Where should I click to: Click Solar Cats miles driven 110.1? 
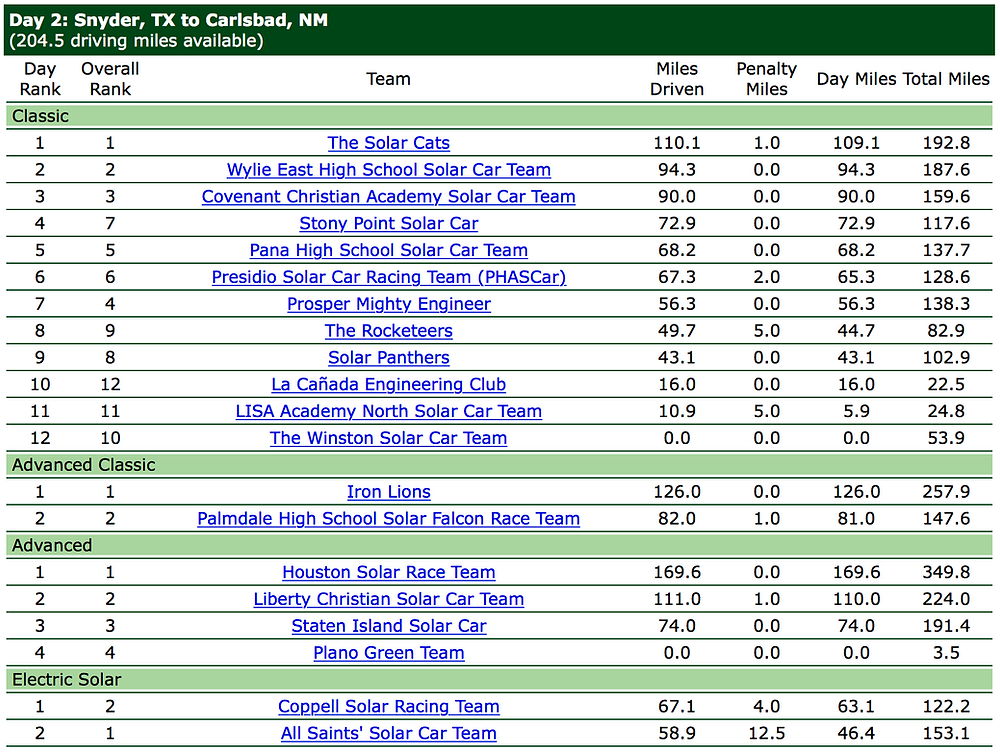click(x=677, y=143)
